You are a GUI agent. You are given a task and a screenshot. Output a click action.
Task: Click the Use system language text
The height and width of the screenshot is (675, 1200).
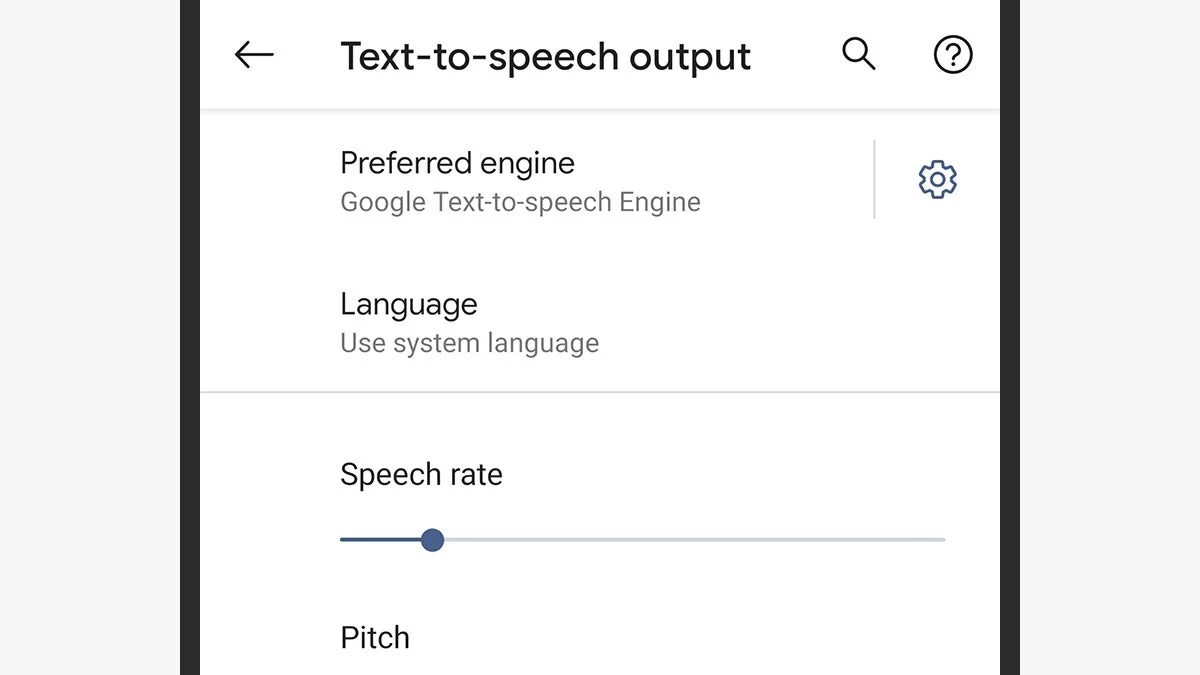[x=469, y=343]
